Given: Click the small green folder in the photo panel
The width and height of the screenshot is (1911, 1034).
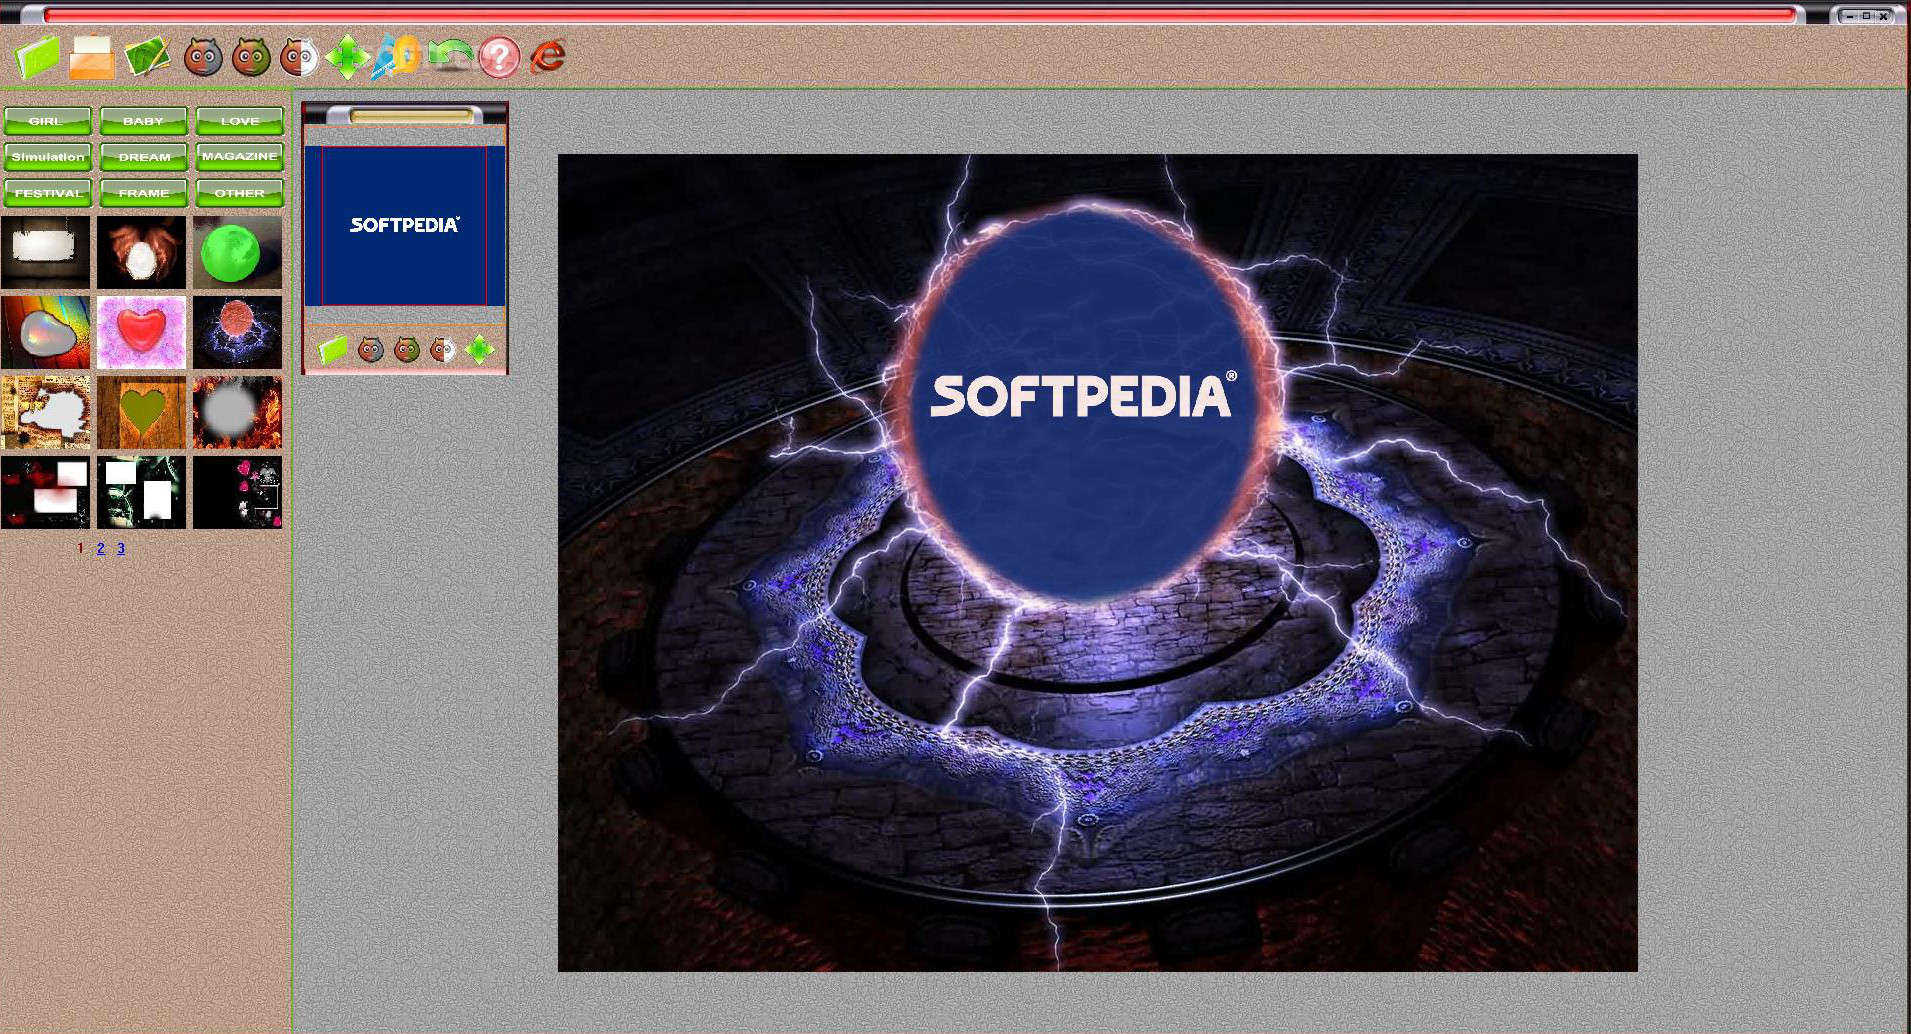Looking at the screenshot, I should click(x=333, y=349).
